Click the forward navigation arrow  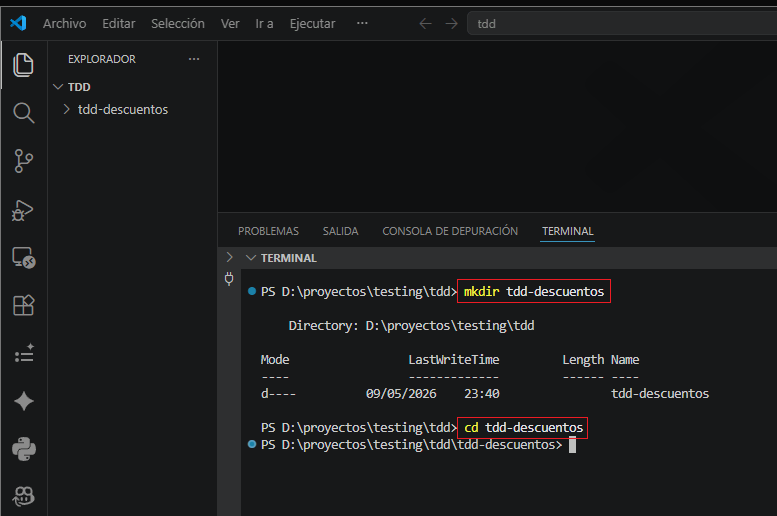click(x=451, y=23)
